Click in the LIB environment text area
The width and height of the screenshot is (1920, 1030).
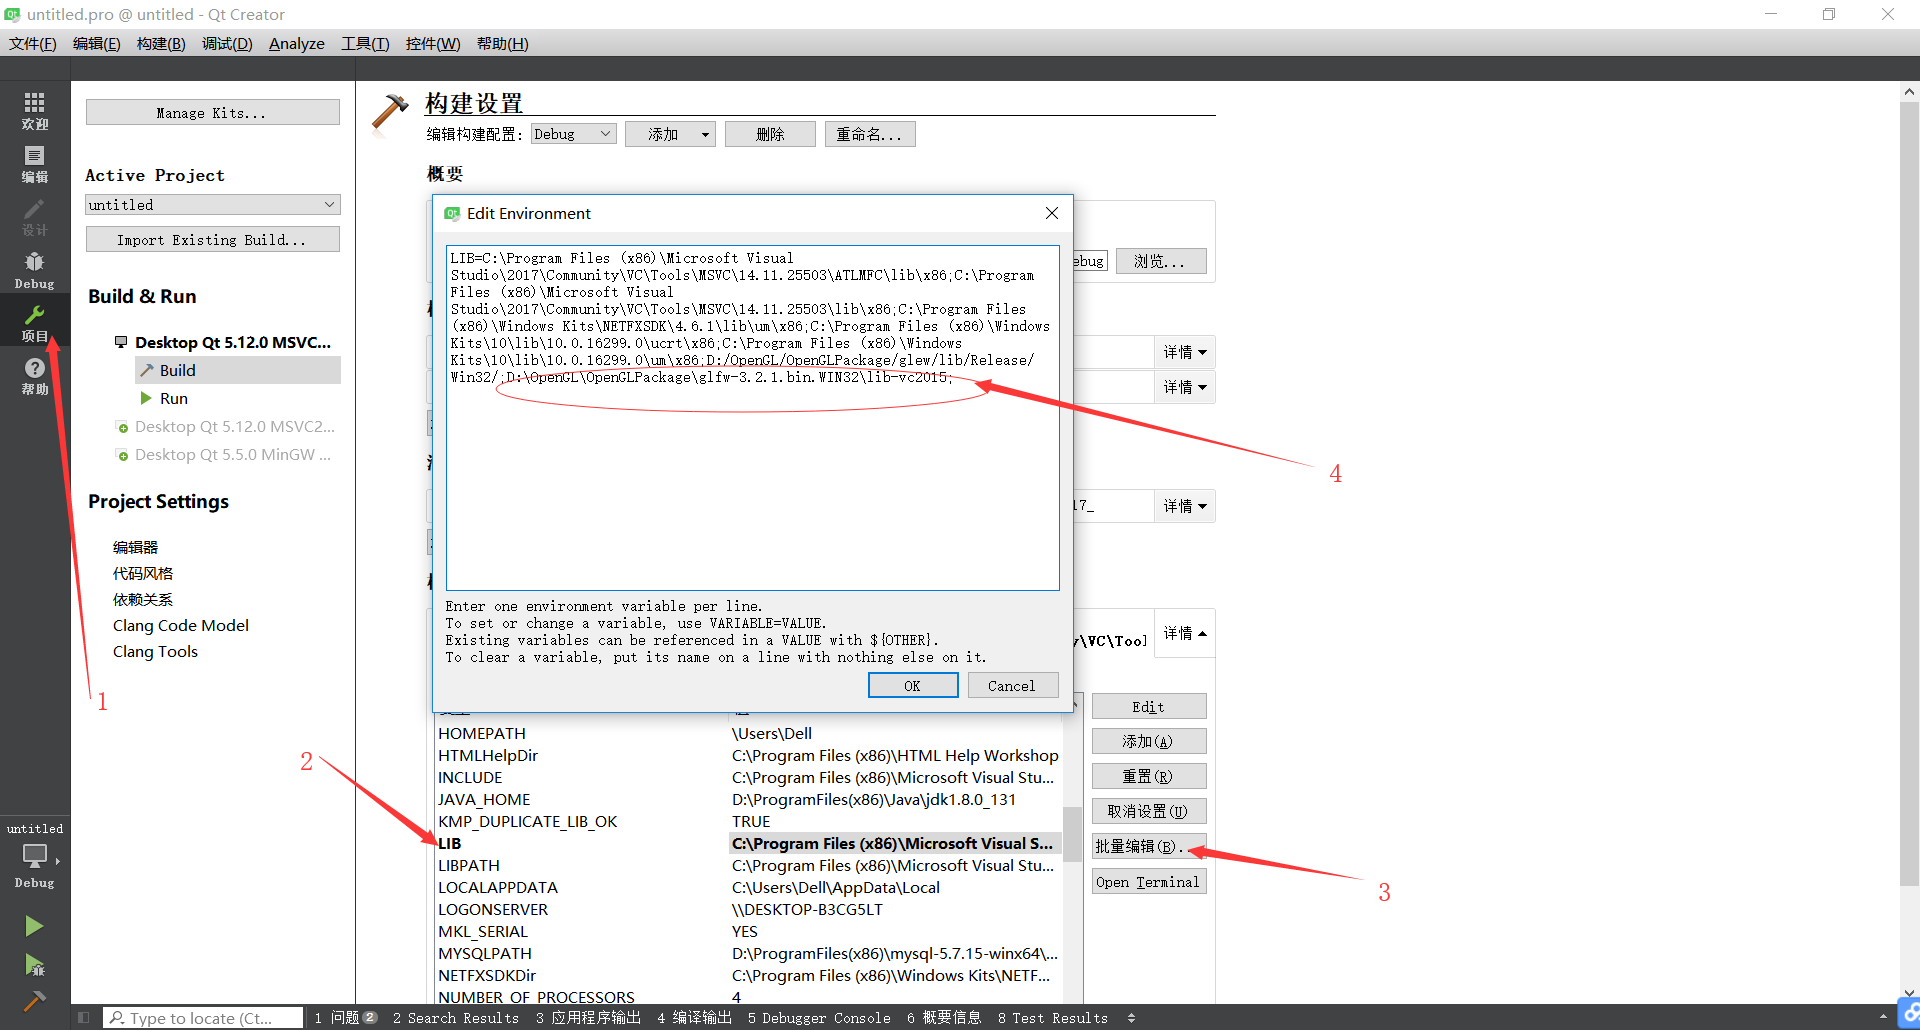click(753, 418)
